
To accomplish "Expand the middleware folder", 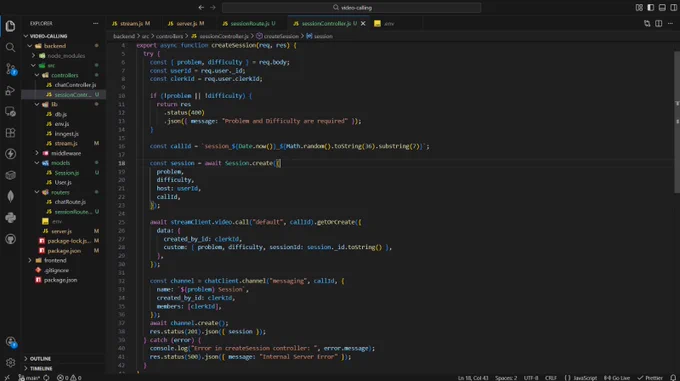I will tap(63, 153).
